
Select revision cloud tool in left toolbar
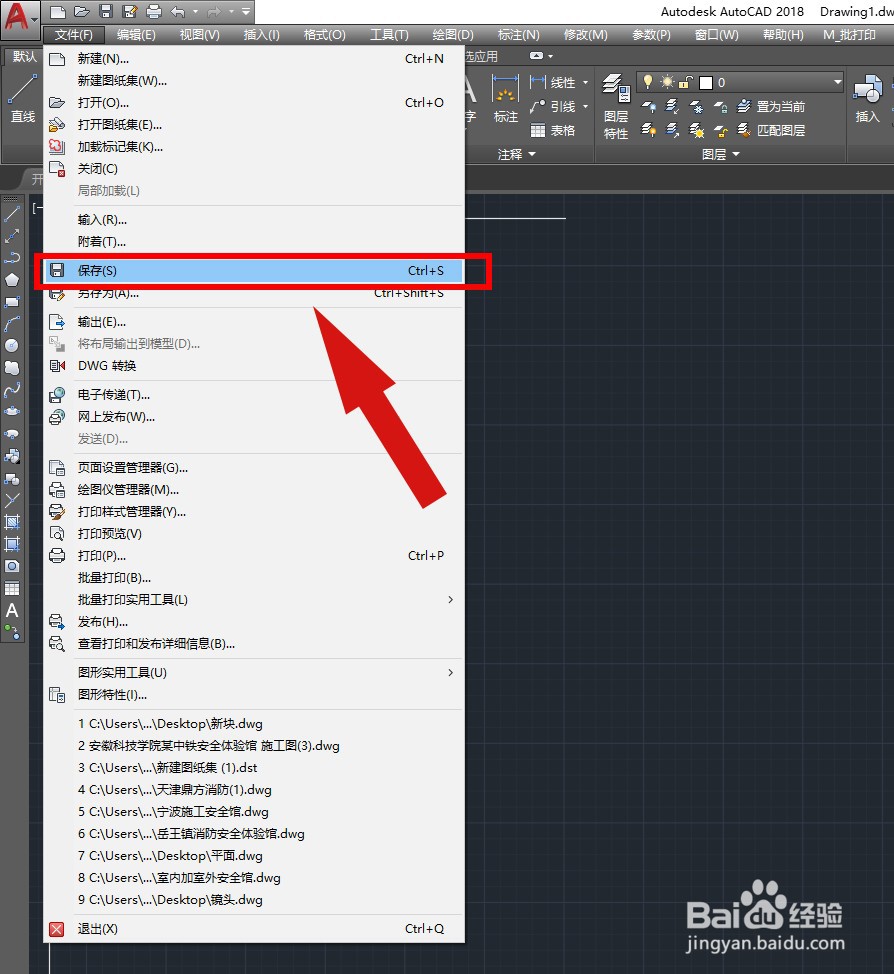click(12, 368)
